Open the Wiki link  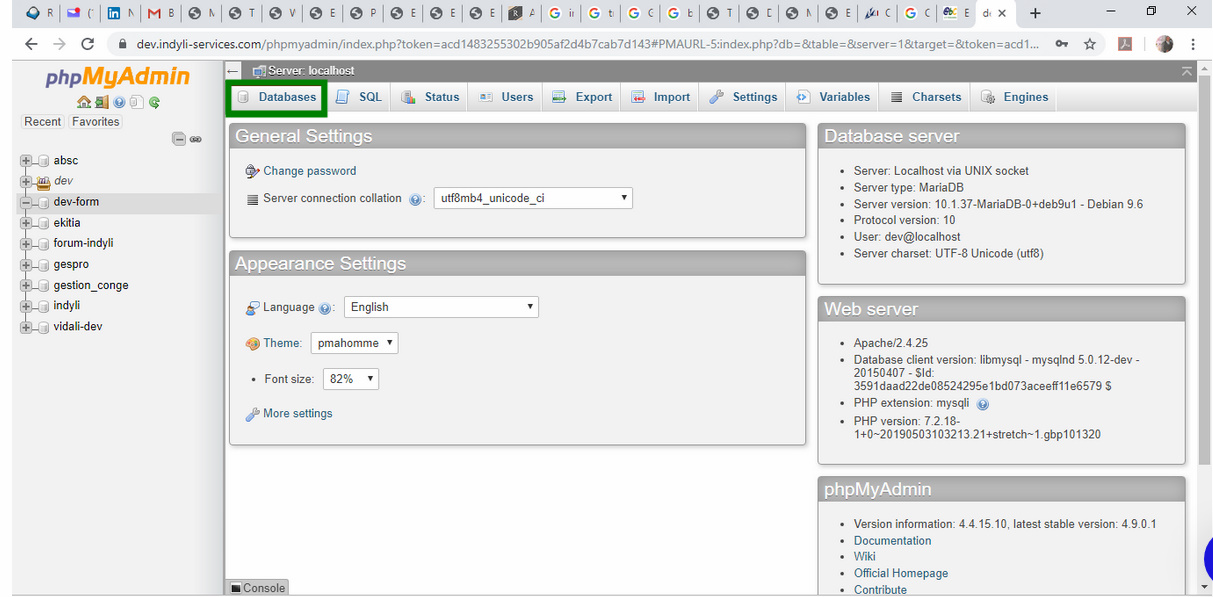(x=865, y=557)
